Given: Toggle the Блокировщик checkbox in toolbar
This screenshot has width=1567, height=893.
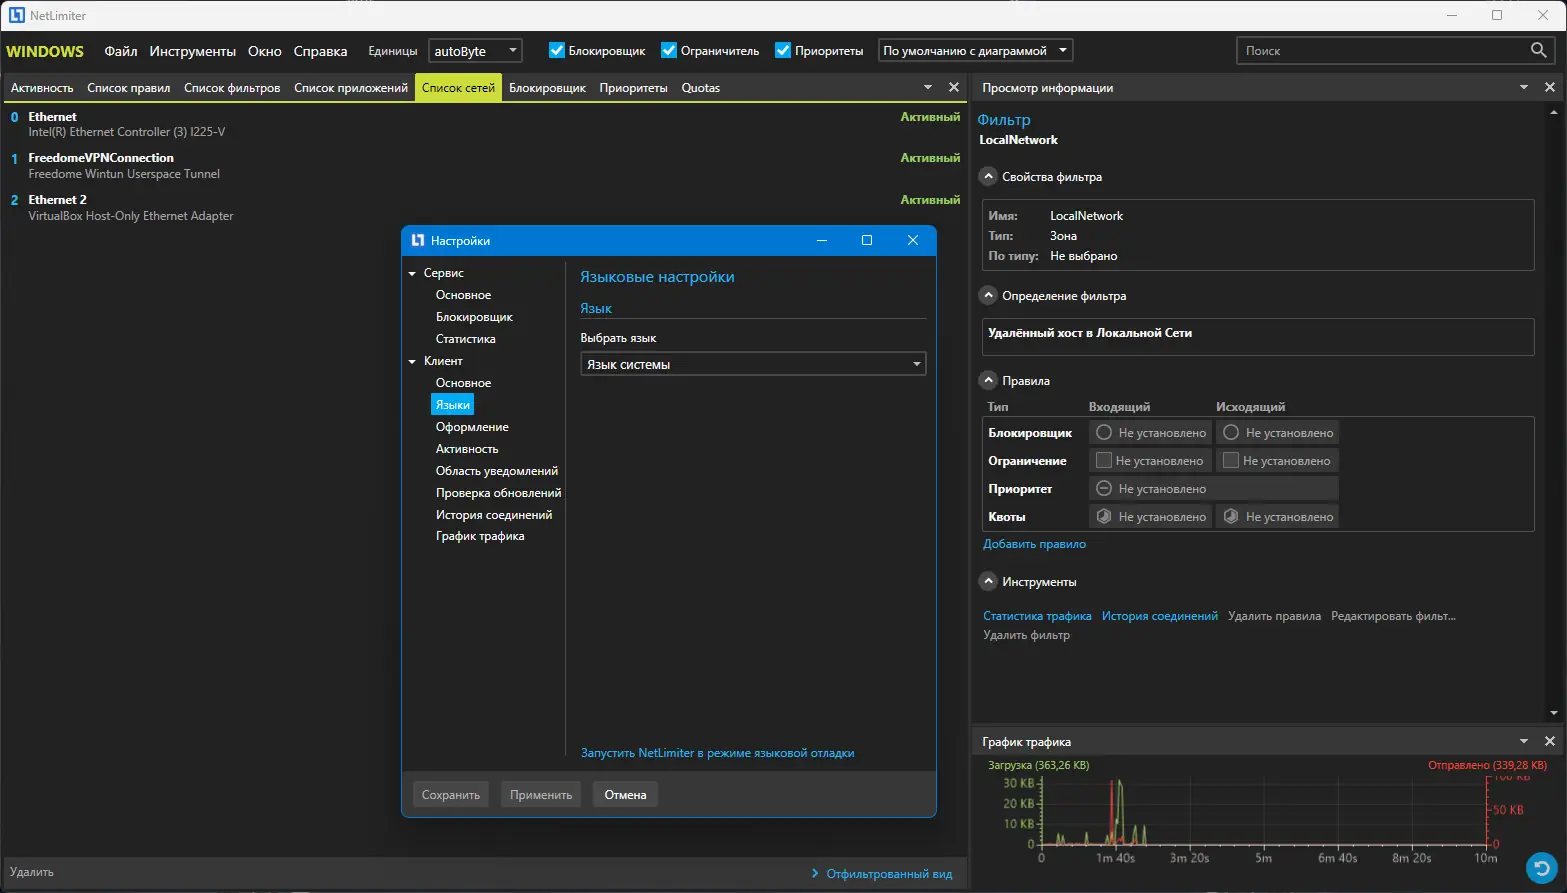Looking at the screenshot, I should [557, 51].
